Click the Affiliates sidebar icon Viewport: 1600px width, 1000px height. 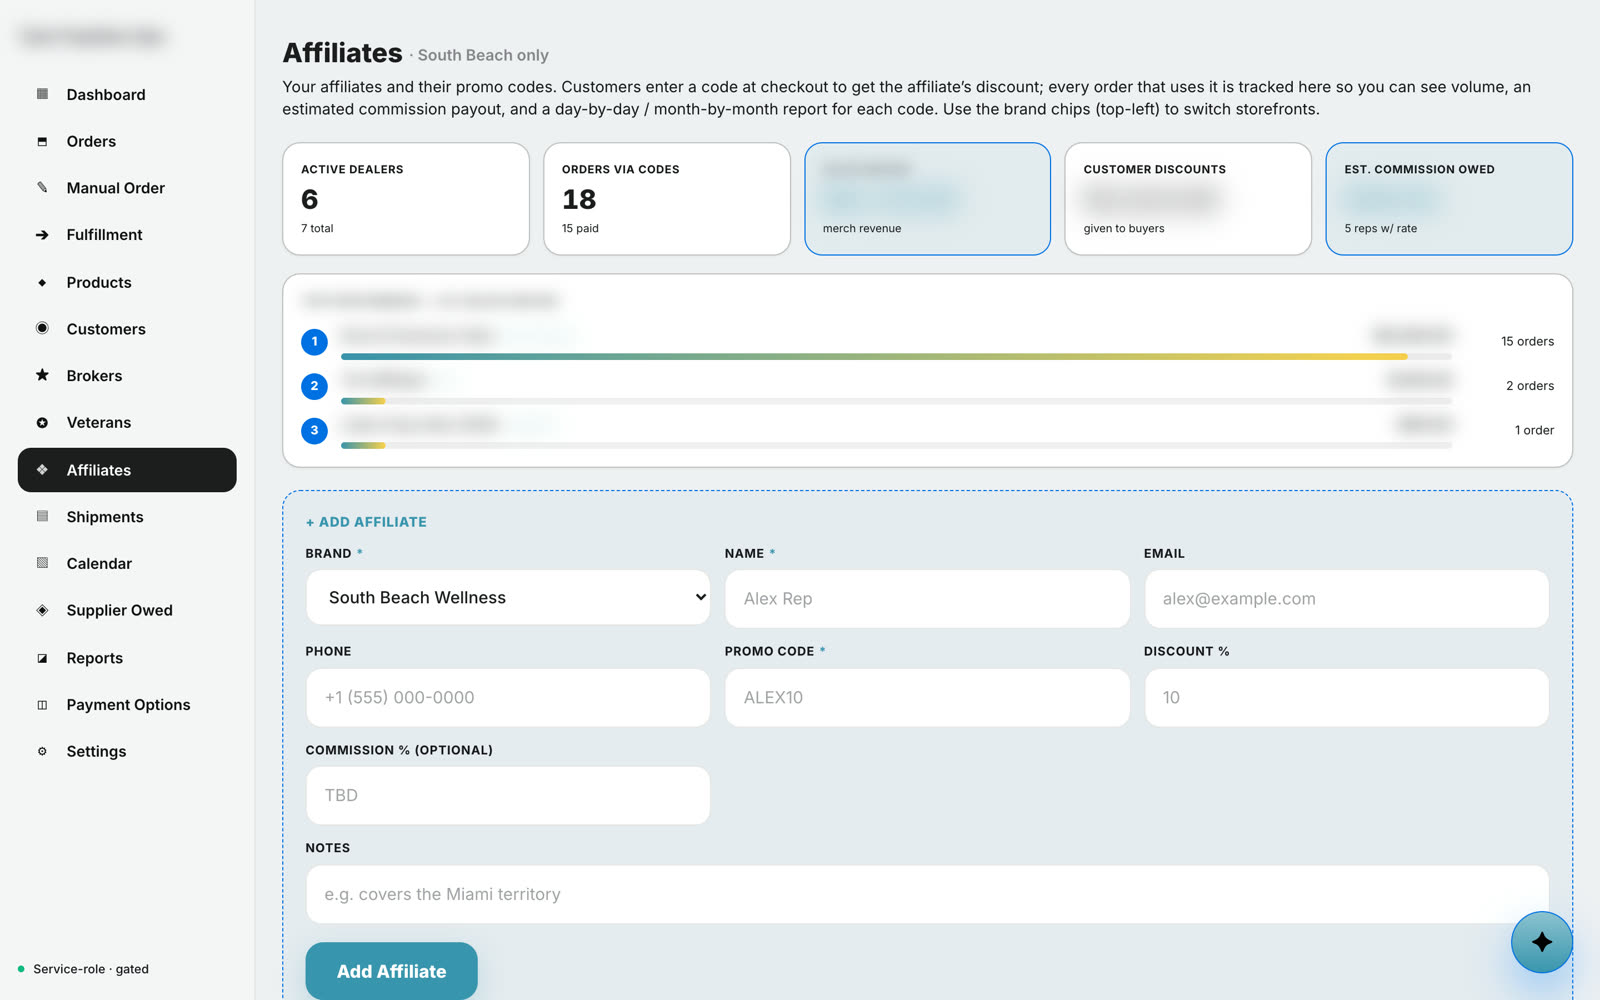tap(42, 470)
